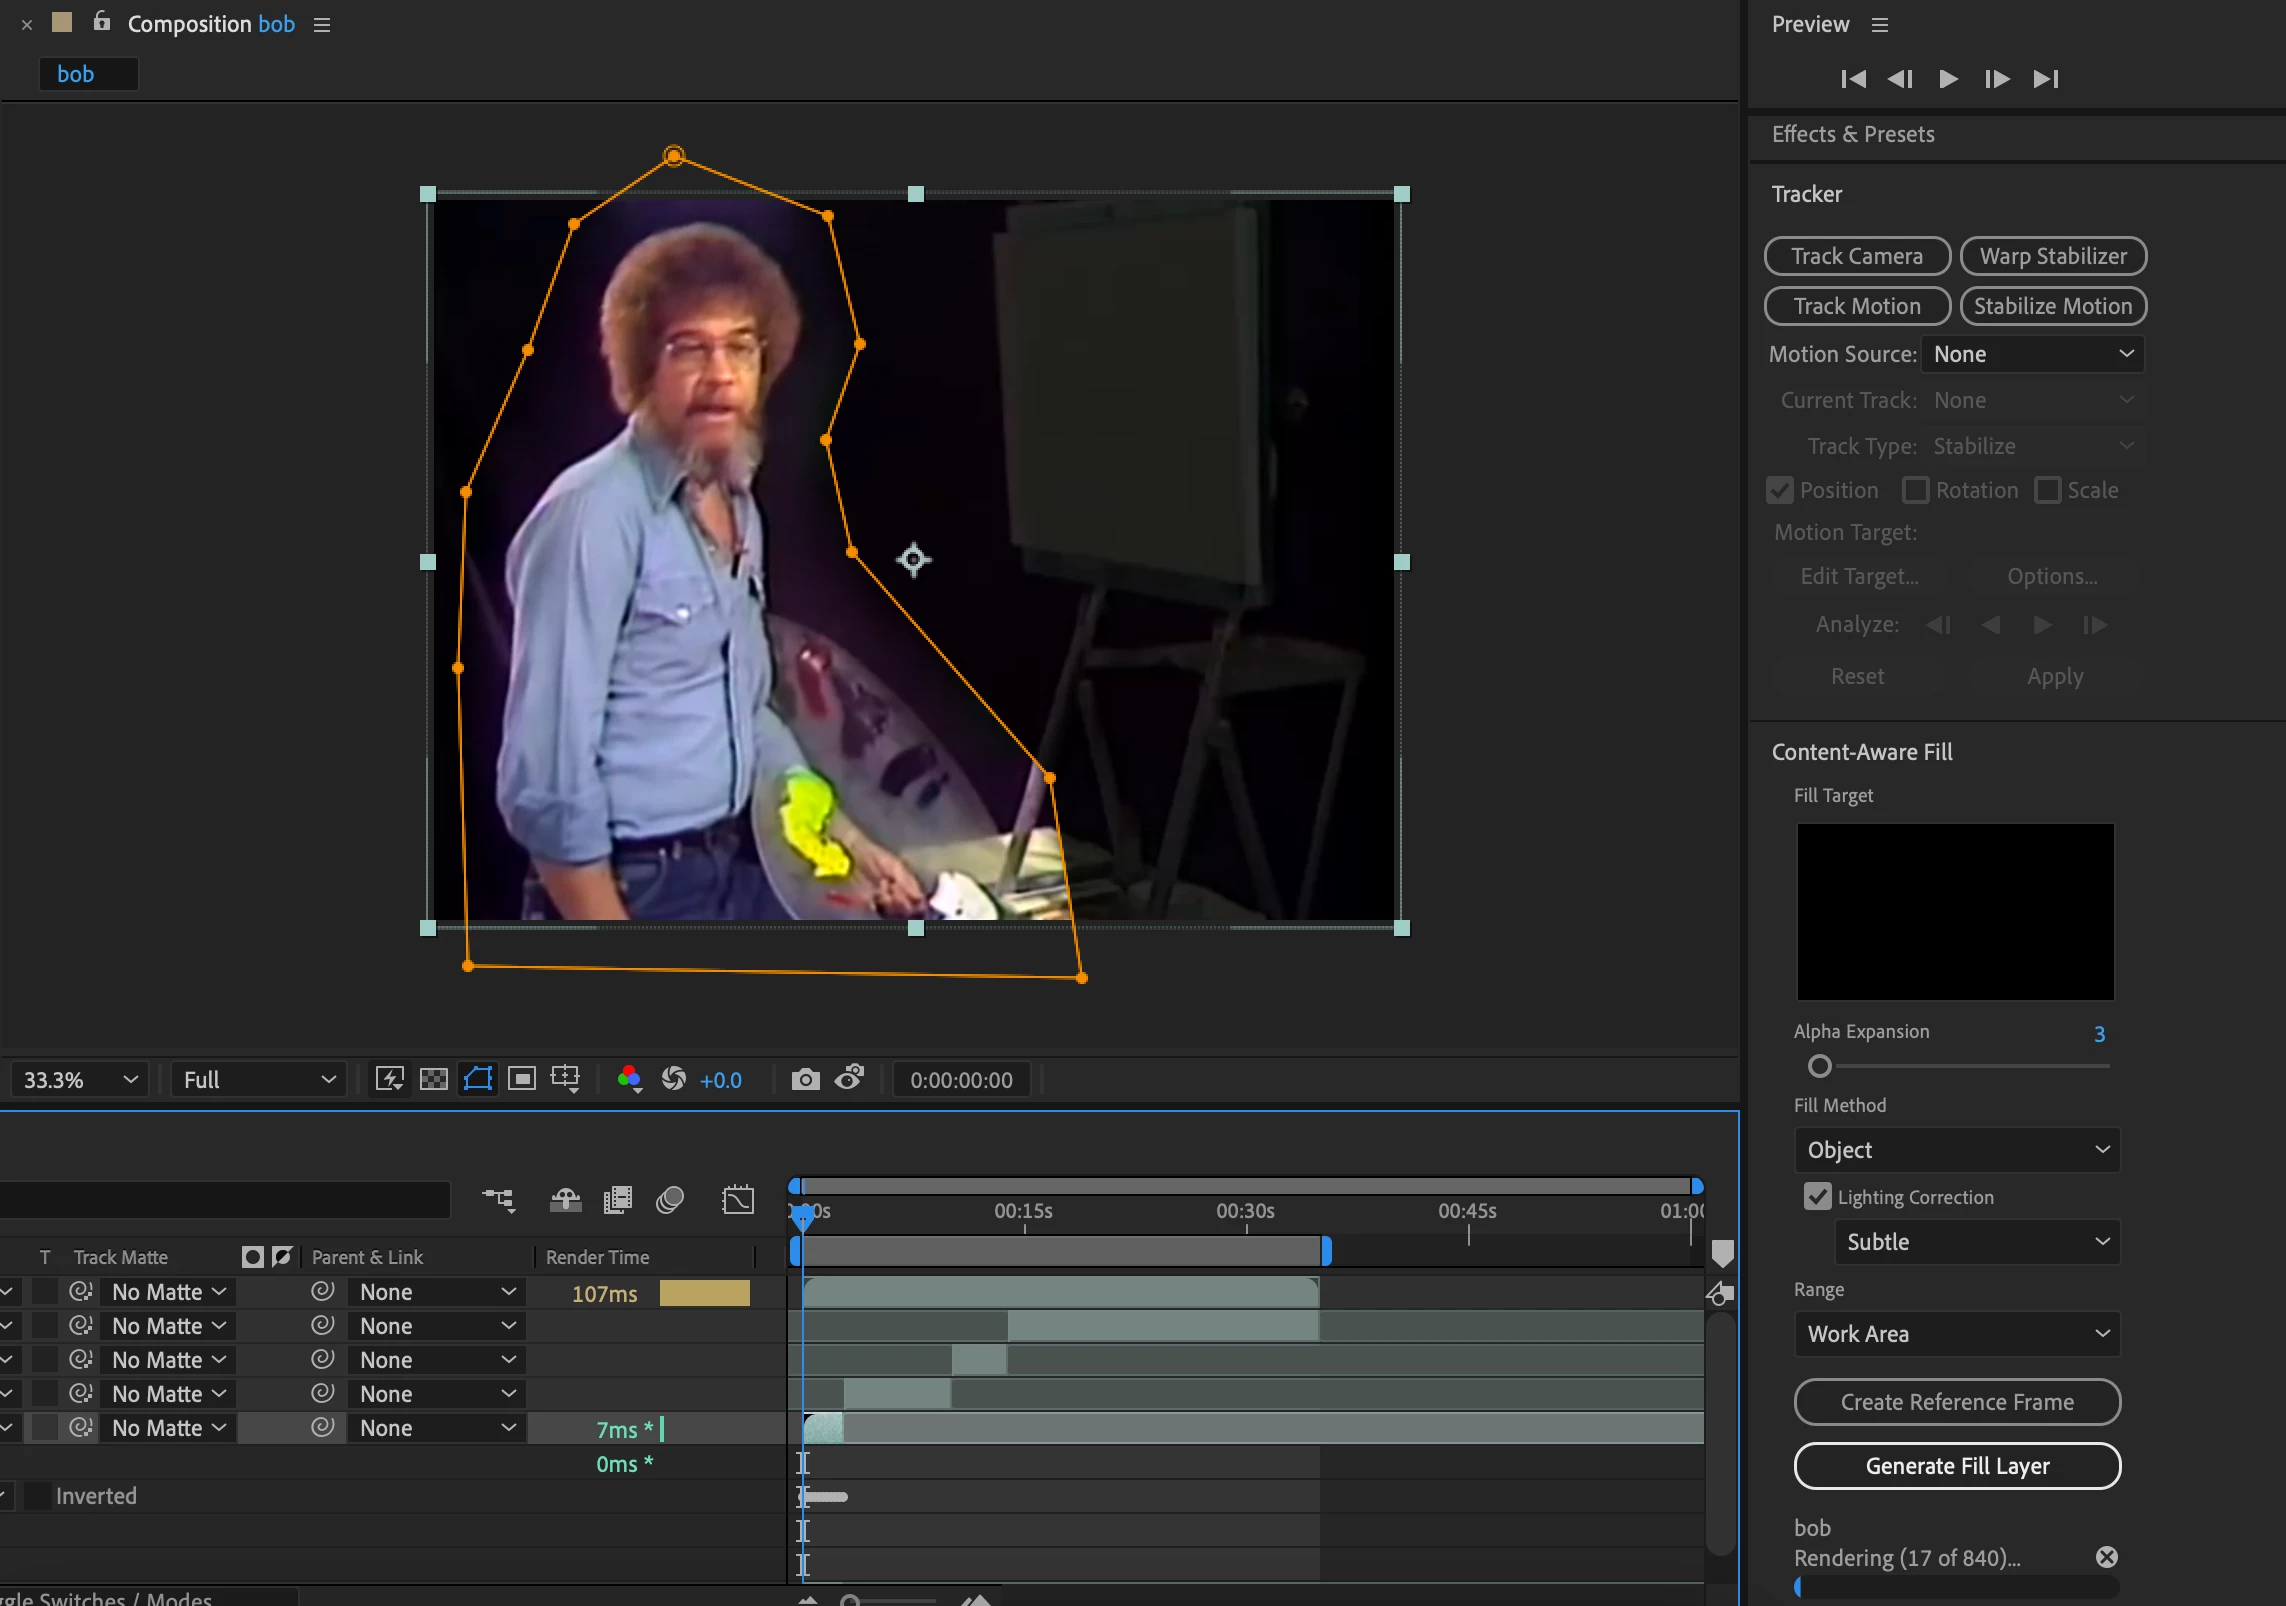Open the Composition panel menu
This screenshot has height=1606, width=2286.
point(322,25)
